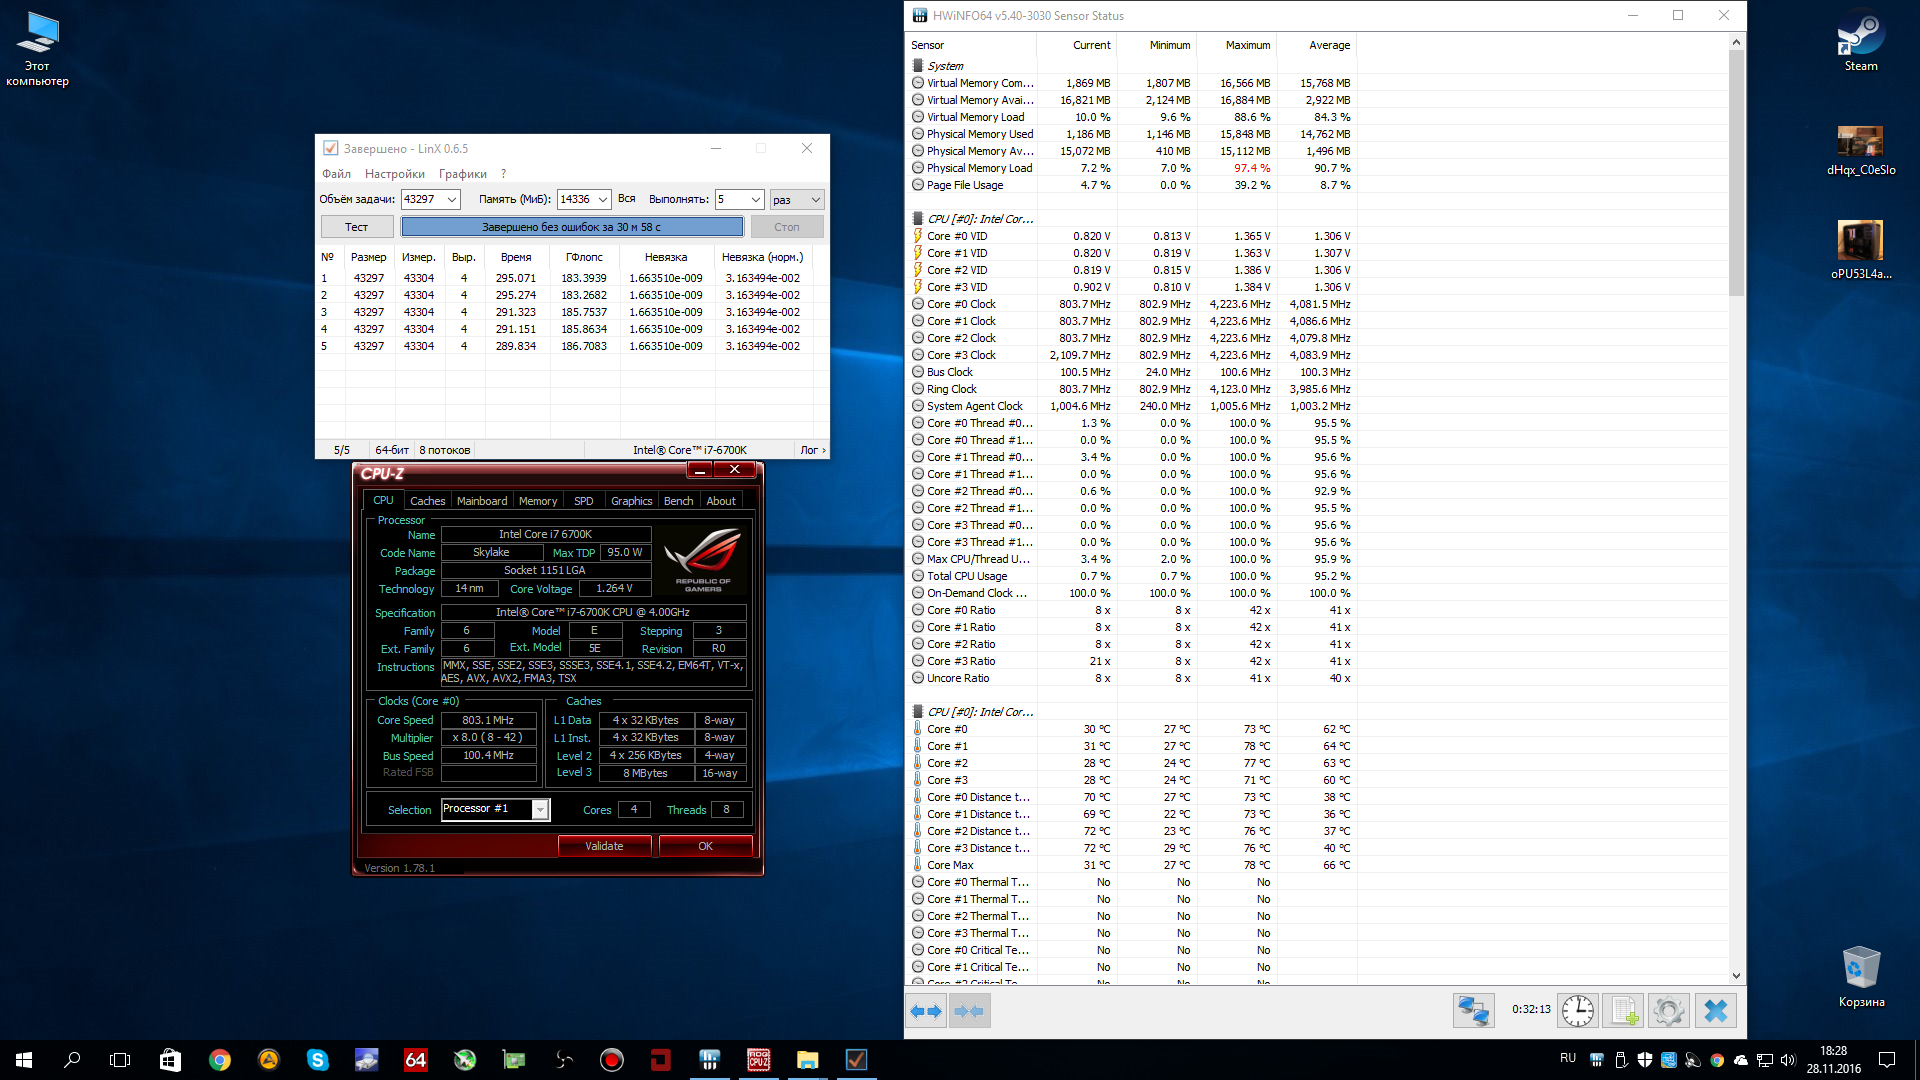This screenshot has width=1920, height=1080.
Task: Expand the Processor #1 selection dropdown
Action: click(540, 809)
